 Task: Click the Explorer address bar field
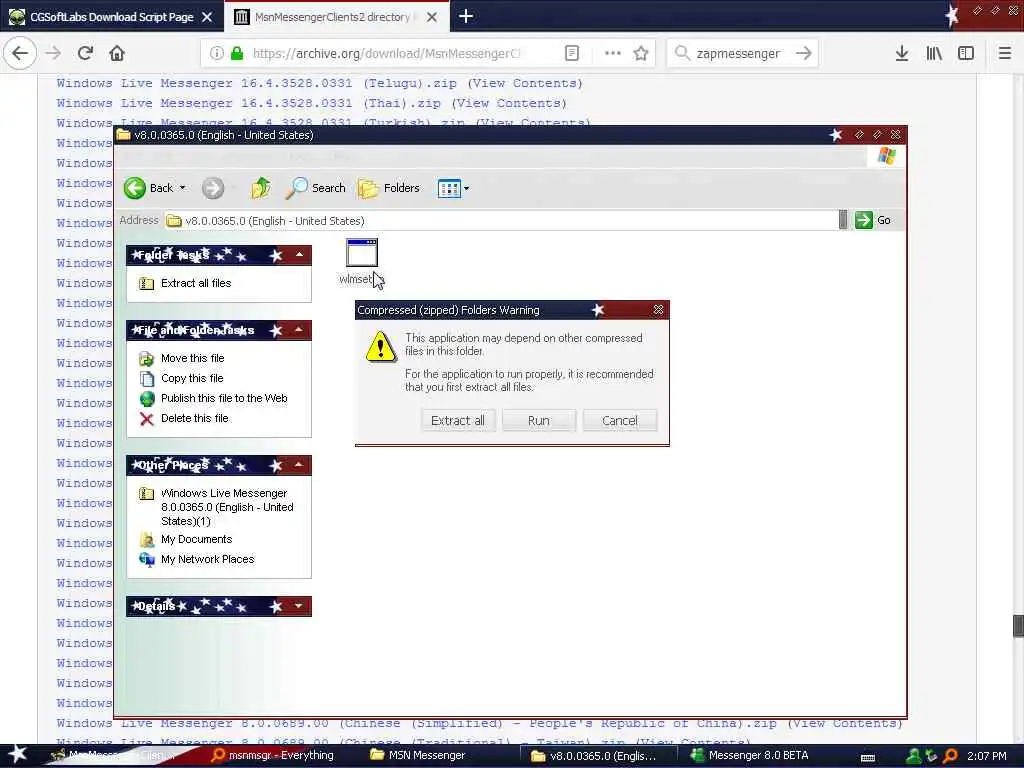point(502,221)
